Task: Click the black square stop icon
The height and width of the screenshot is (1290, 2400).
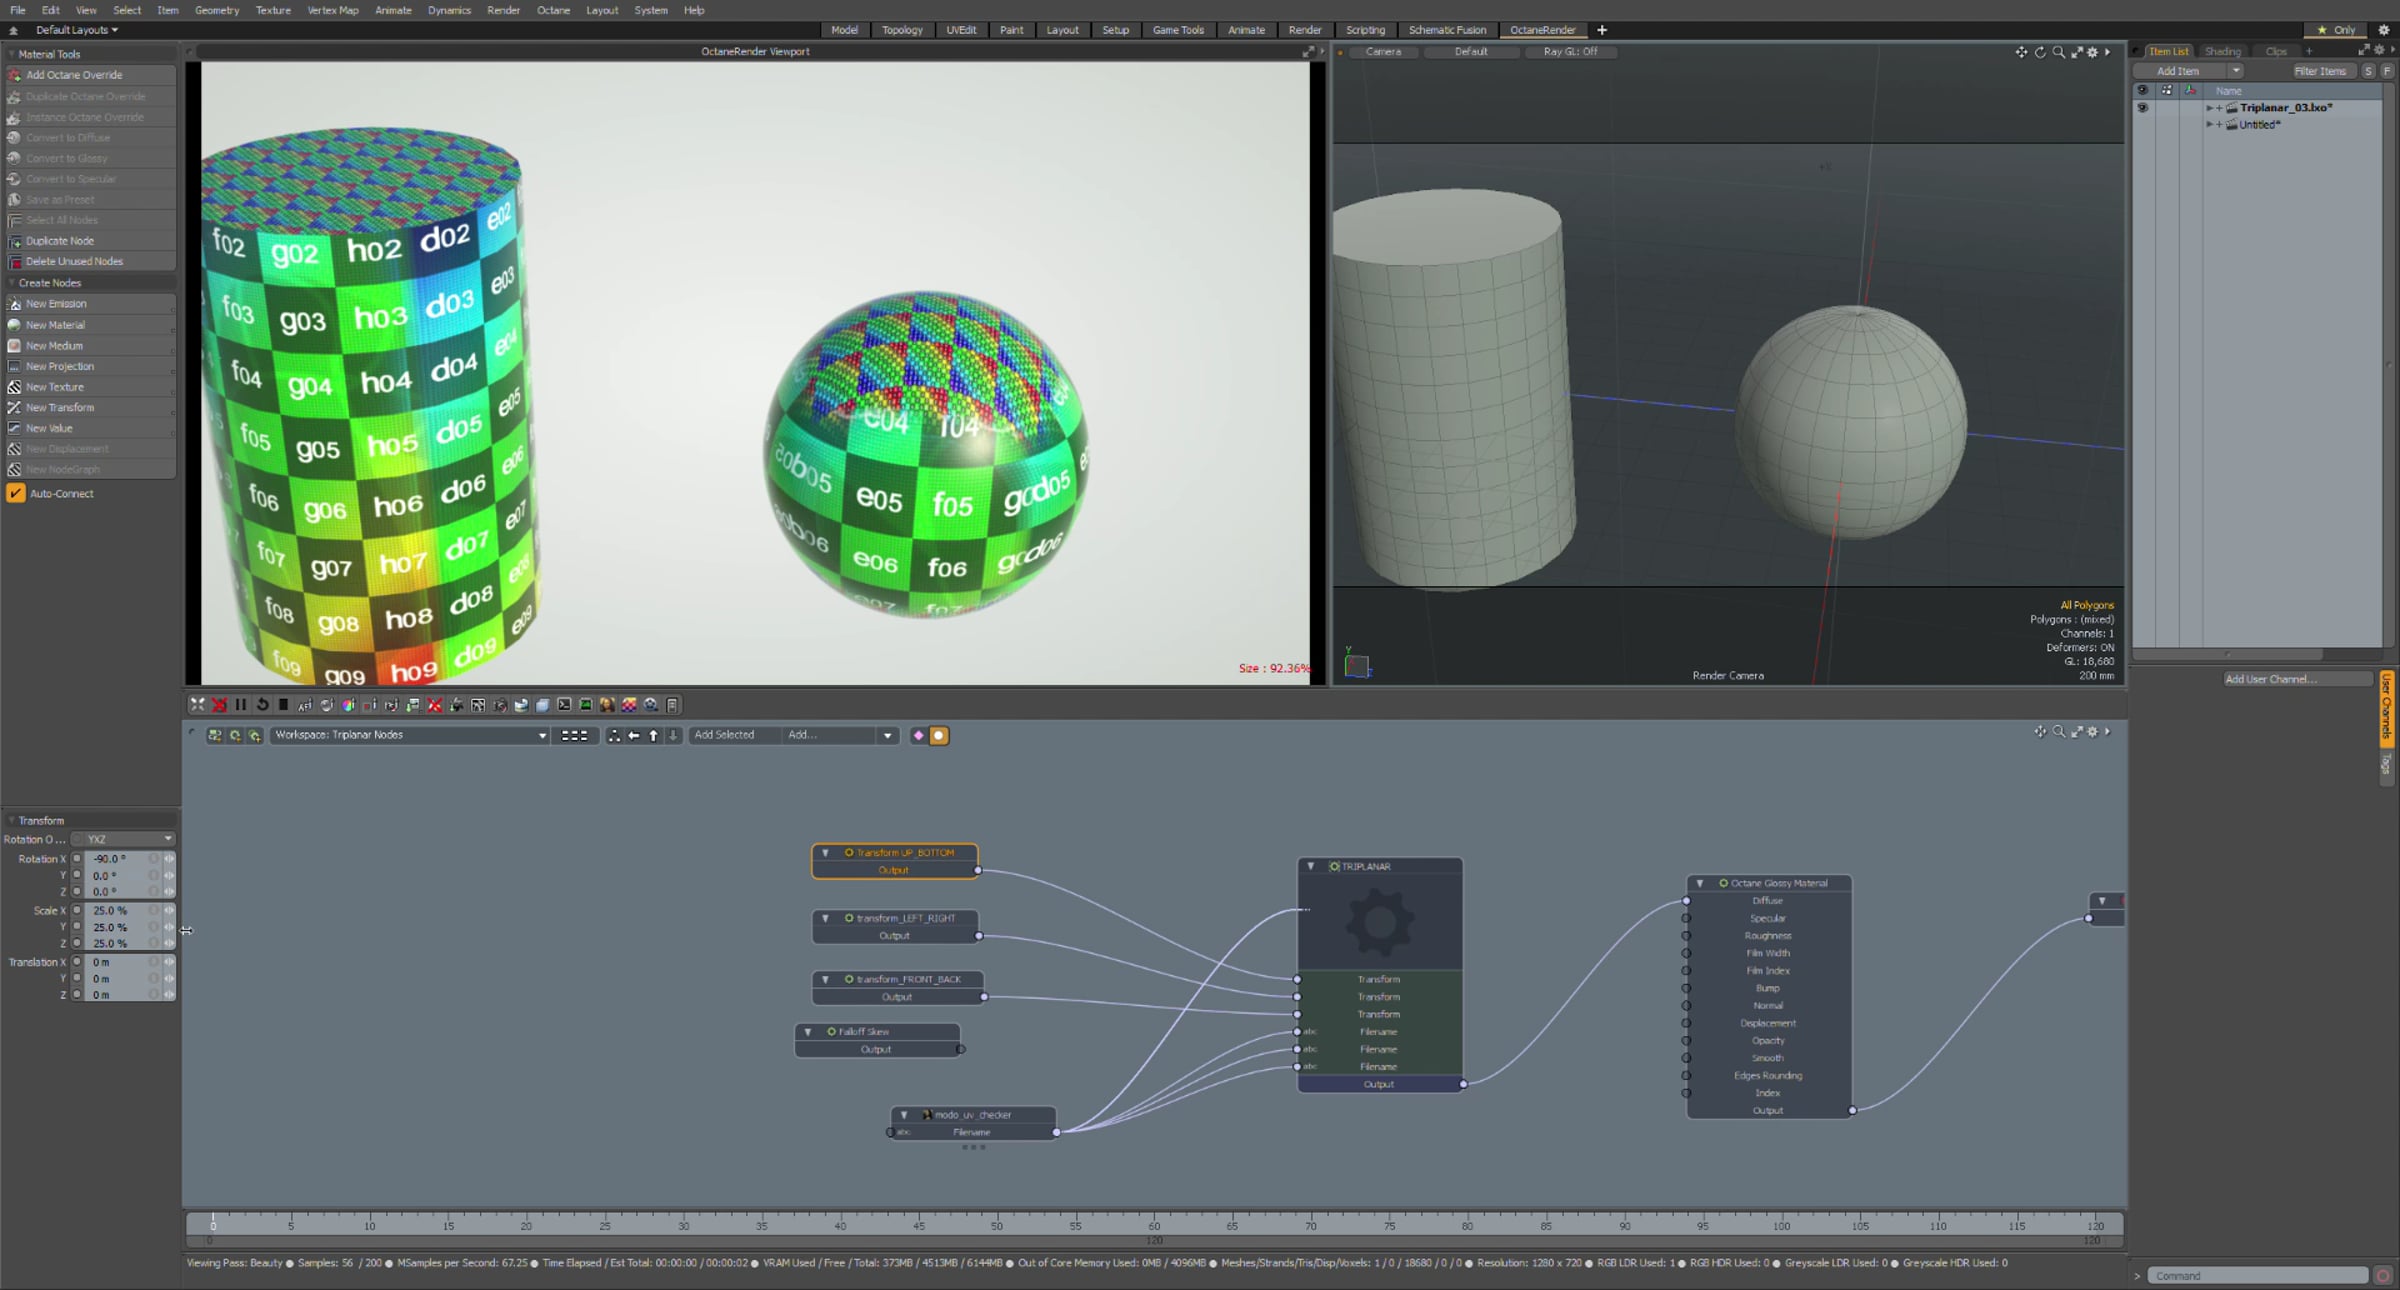Action: [284, 705]
